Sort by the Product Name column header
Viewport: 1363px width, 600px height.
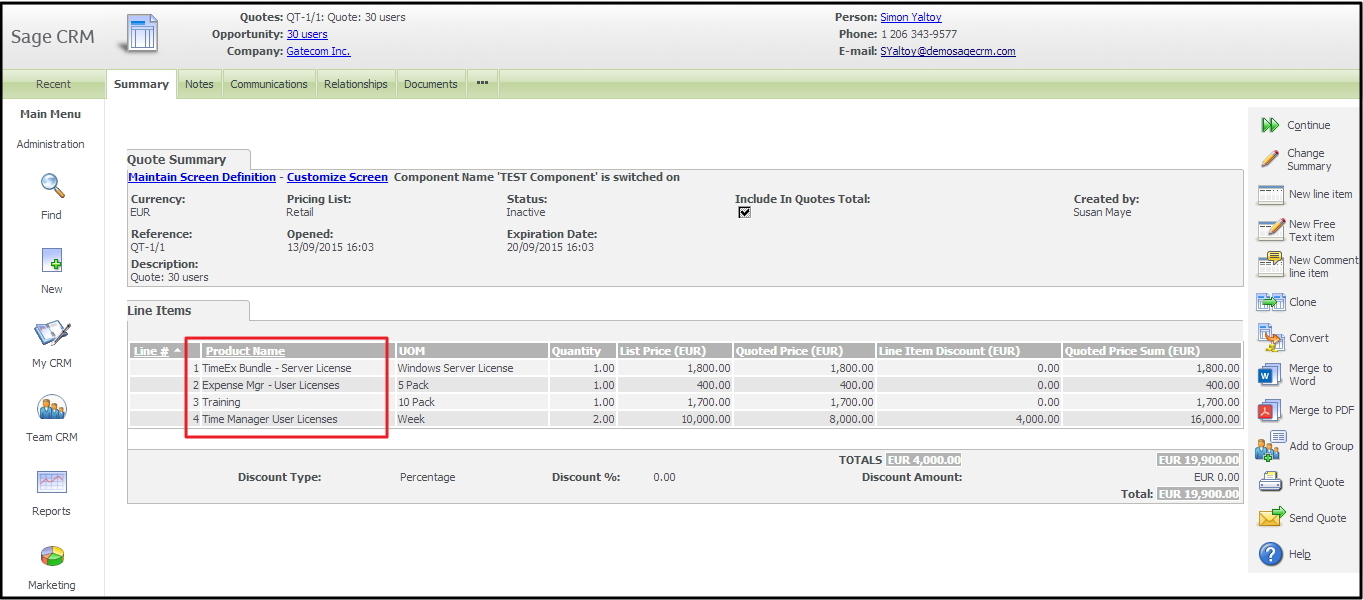[x=245, y=351]
